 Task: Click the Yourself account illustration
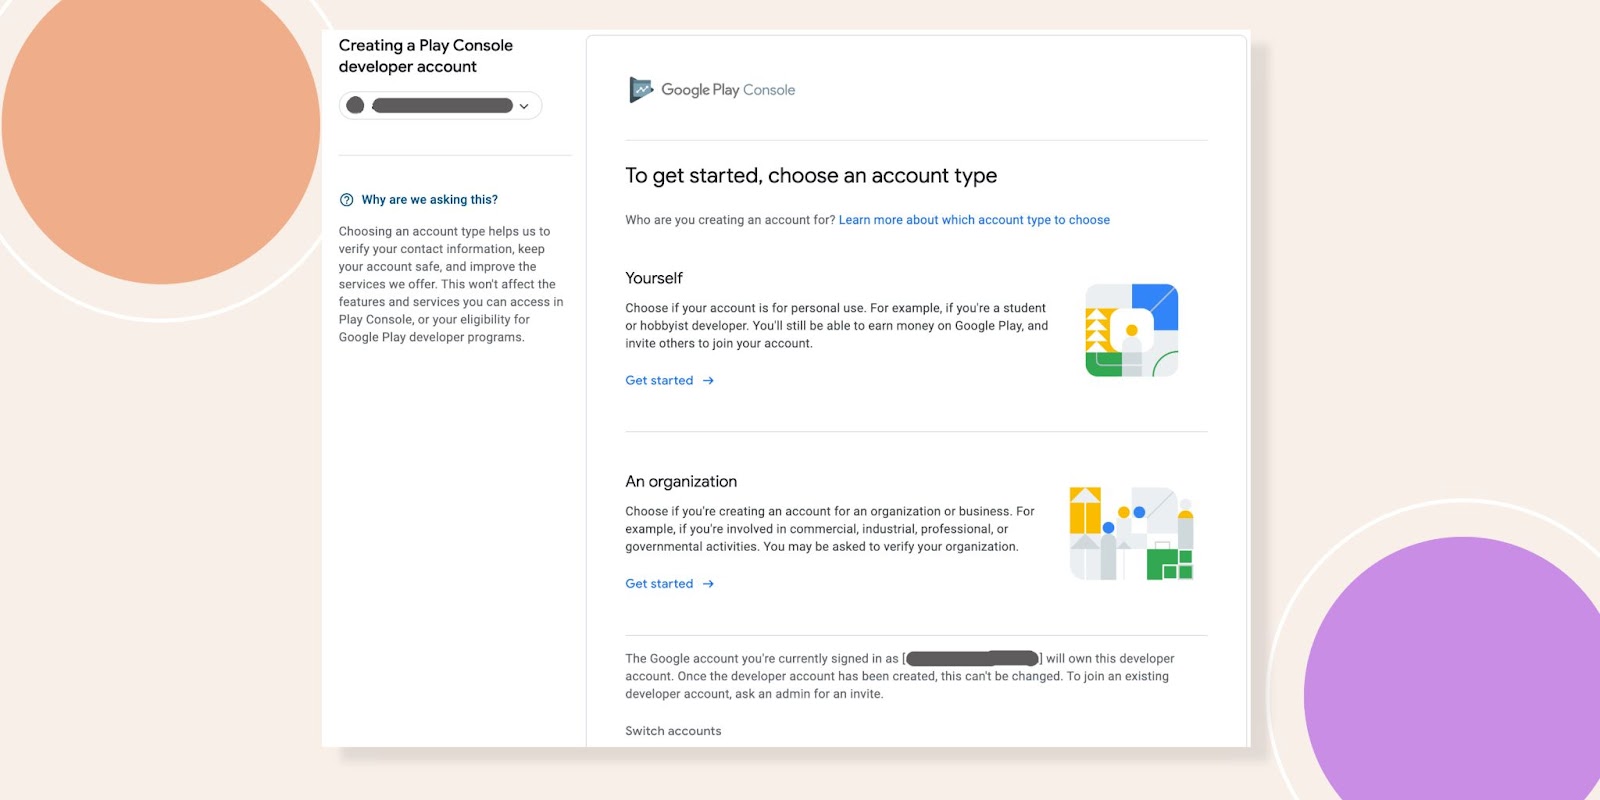1132,330
